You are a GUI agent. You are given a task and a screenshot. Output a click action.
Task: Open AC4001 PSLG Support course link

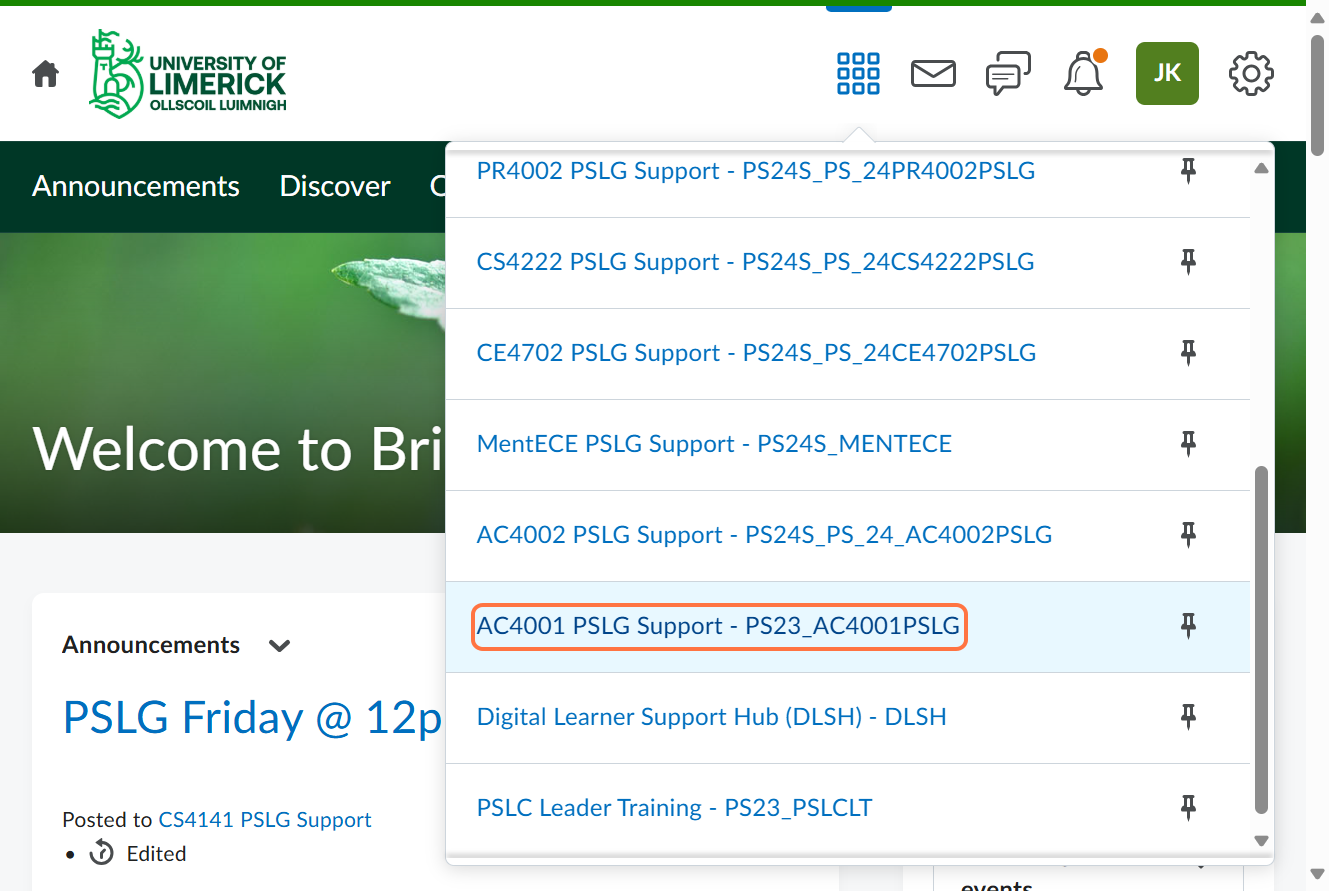pos(718,627)
